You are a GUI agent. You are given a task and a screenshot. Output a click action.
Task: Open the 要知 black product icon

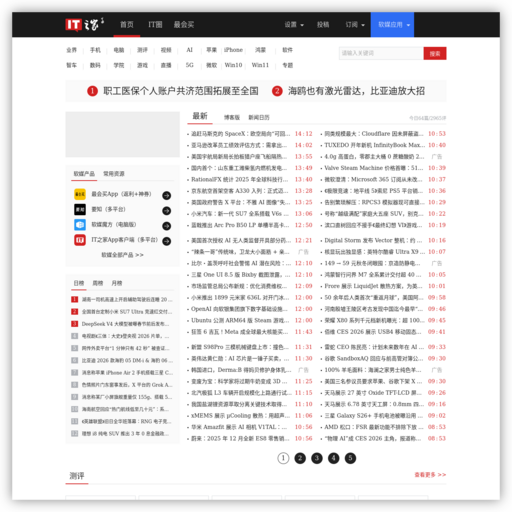click(80, 209)
